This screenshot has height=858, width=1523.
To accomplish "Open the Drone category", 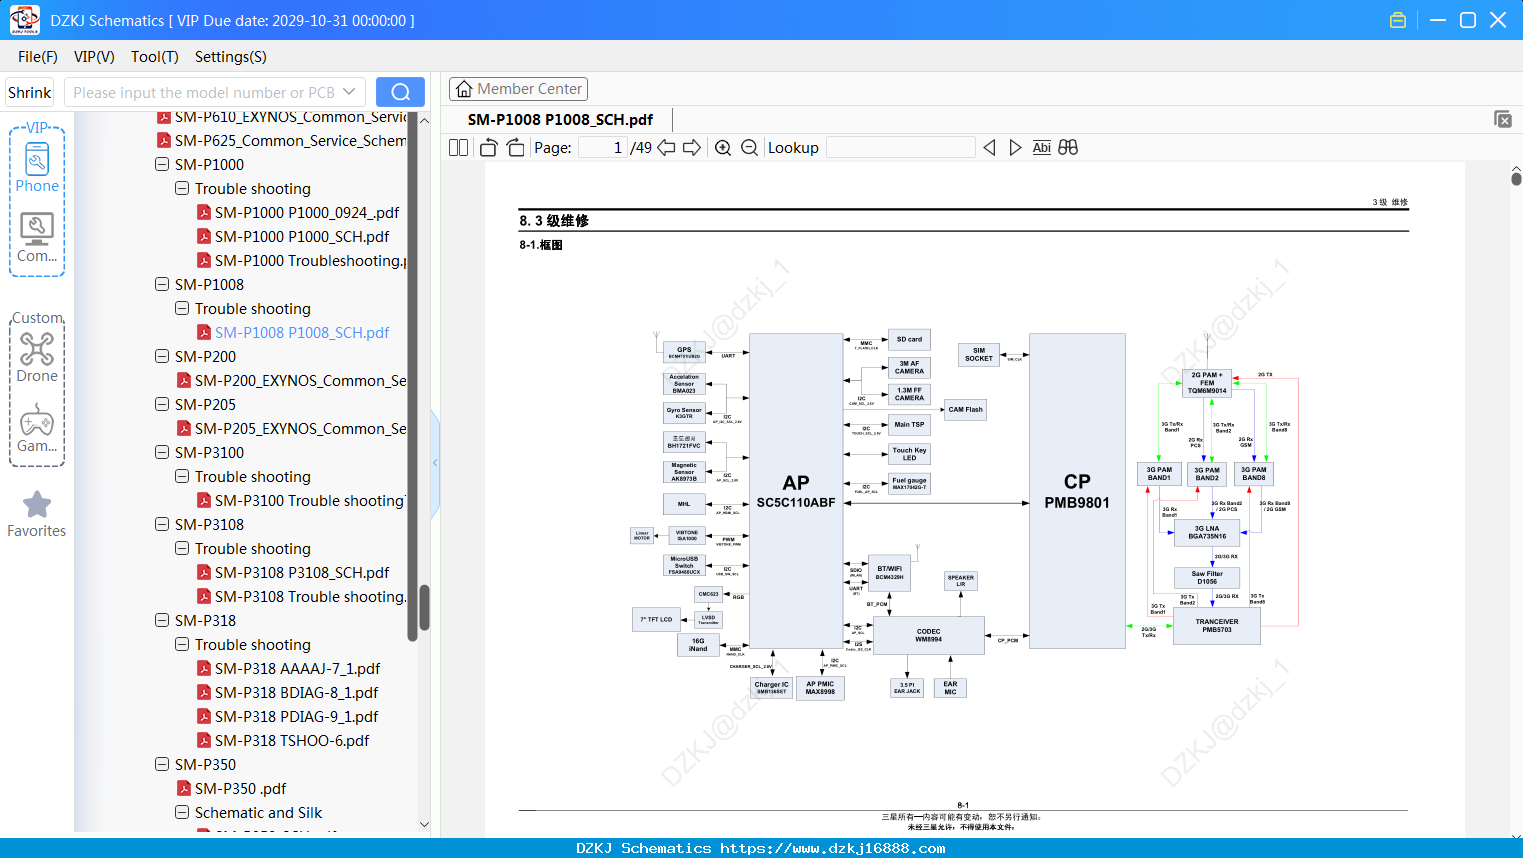I will 37,357.
